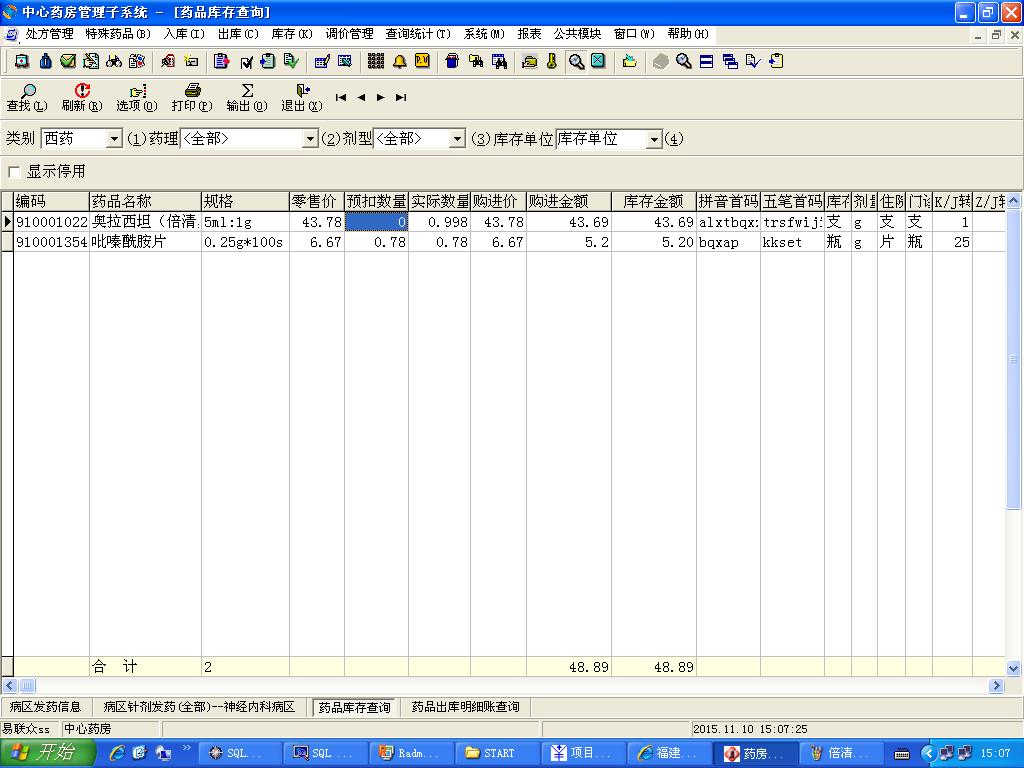Go to next record arrow

pos(381,97)
